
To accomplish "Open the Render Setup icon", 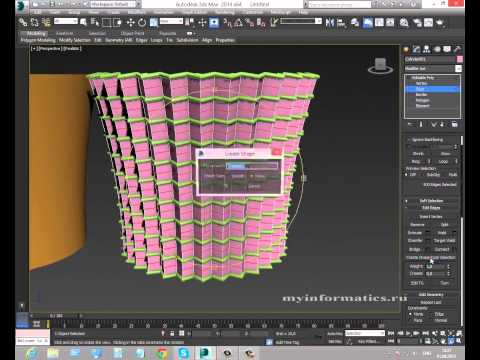I will (x=417, y=22).
